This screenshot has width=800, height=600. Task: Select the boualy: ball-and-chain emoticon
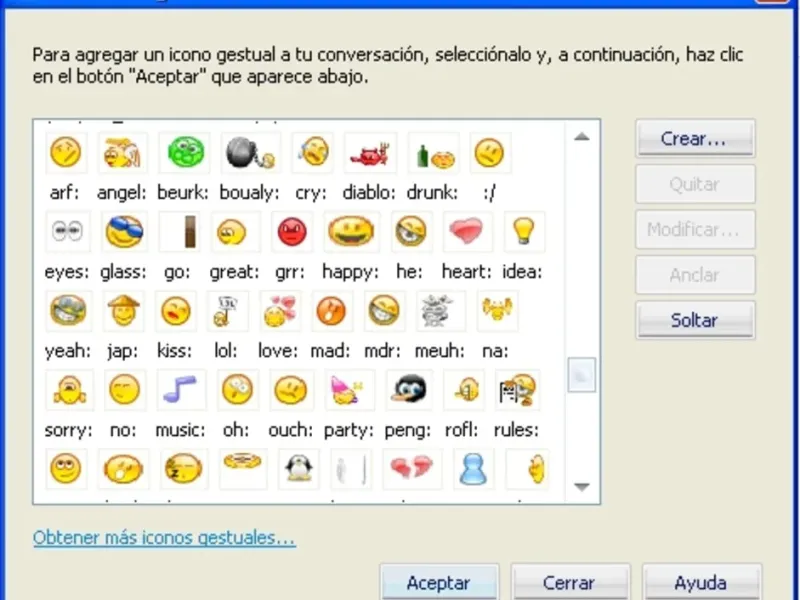tap(251, 153)
